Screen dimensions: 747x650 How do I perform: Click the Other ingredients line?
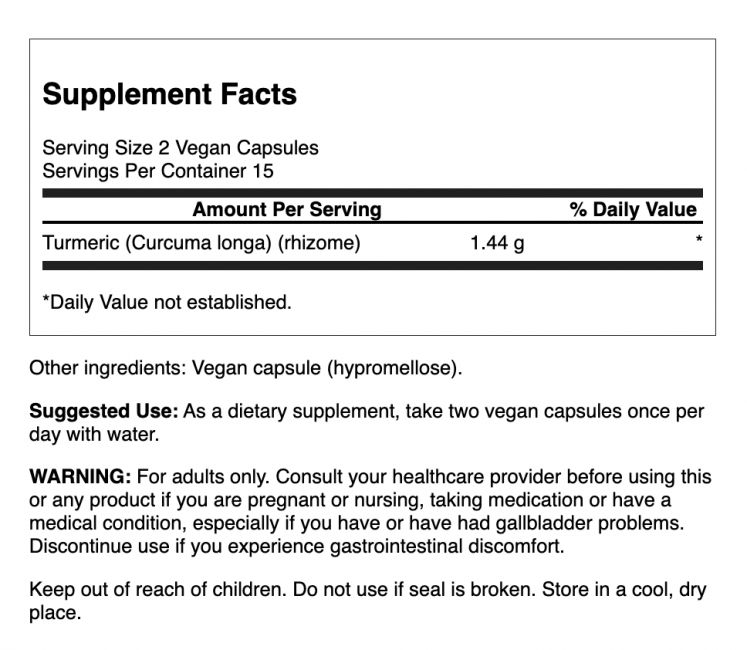pos(246,368)
